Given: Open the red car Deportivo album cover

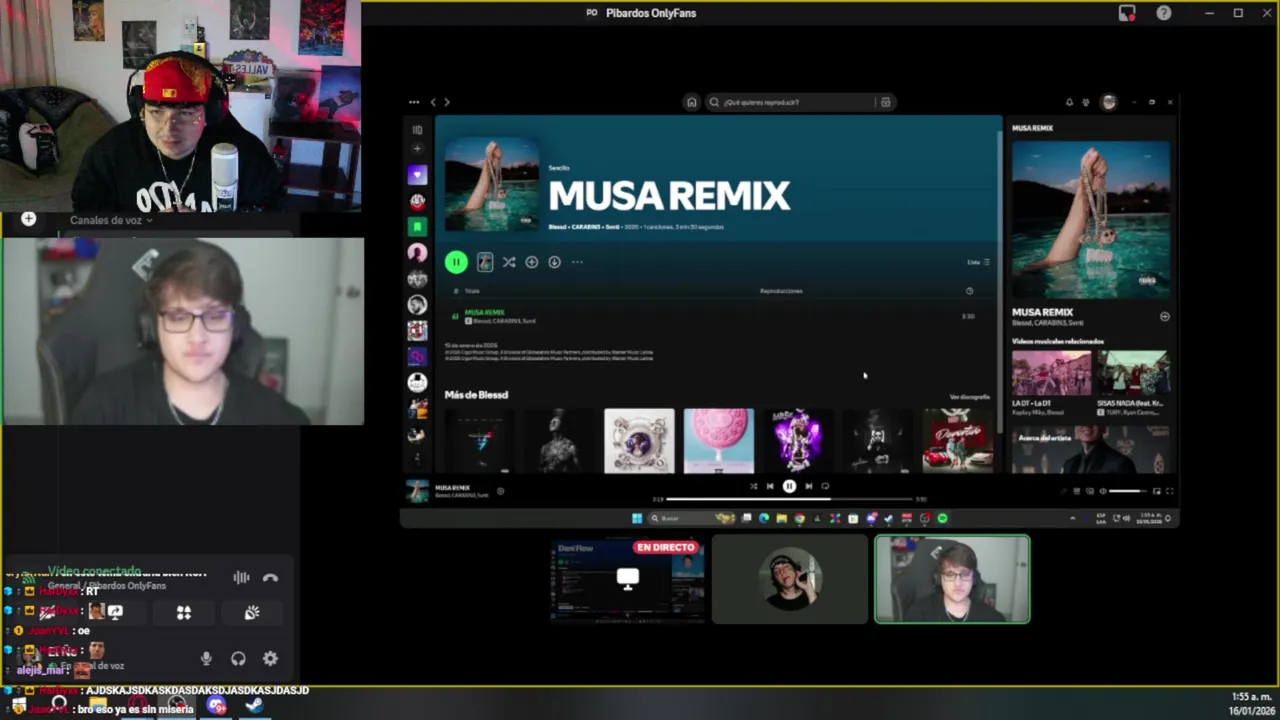Looking at the screenshot, I should (x=958, y=440).
